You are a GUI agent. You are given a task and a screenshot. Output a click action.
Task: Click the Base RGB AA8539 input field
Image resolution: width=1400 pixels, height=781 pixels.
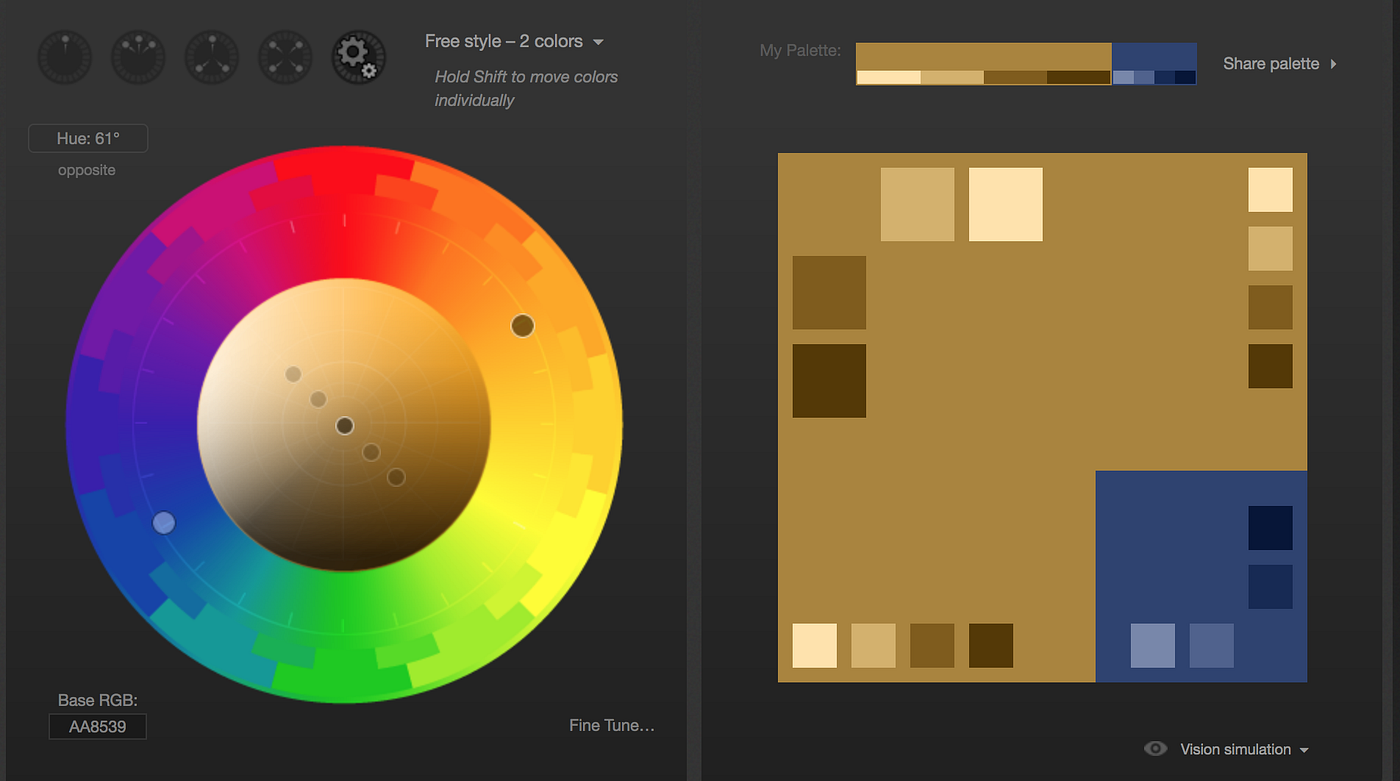pos(97,727)
